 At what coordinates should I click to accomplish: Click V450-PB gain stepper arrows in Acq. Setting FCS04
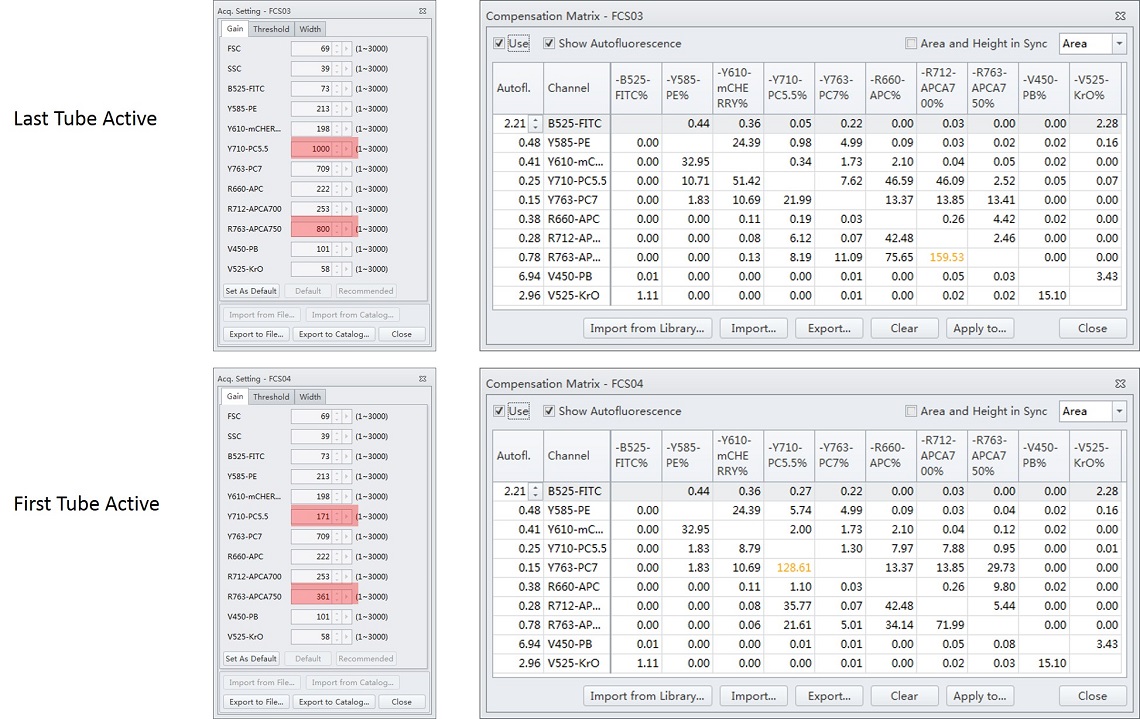[337, 617]
